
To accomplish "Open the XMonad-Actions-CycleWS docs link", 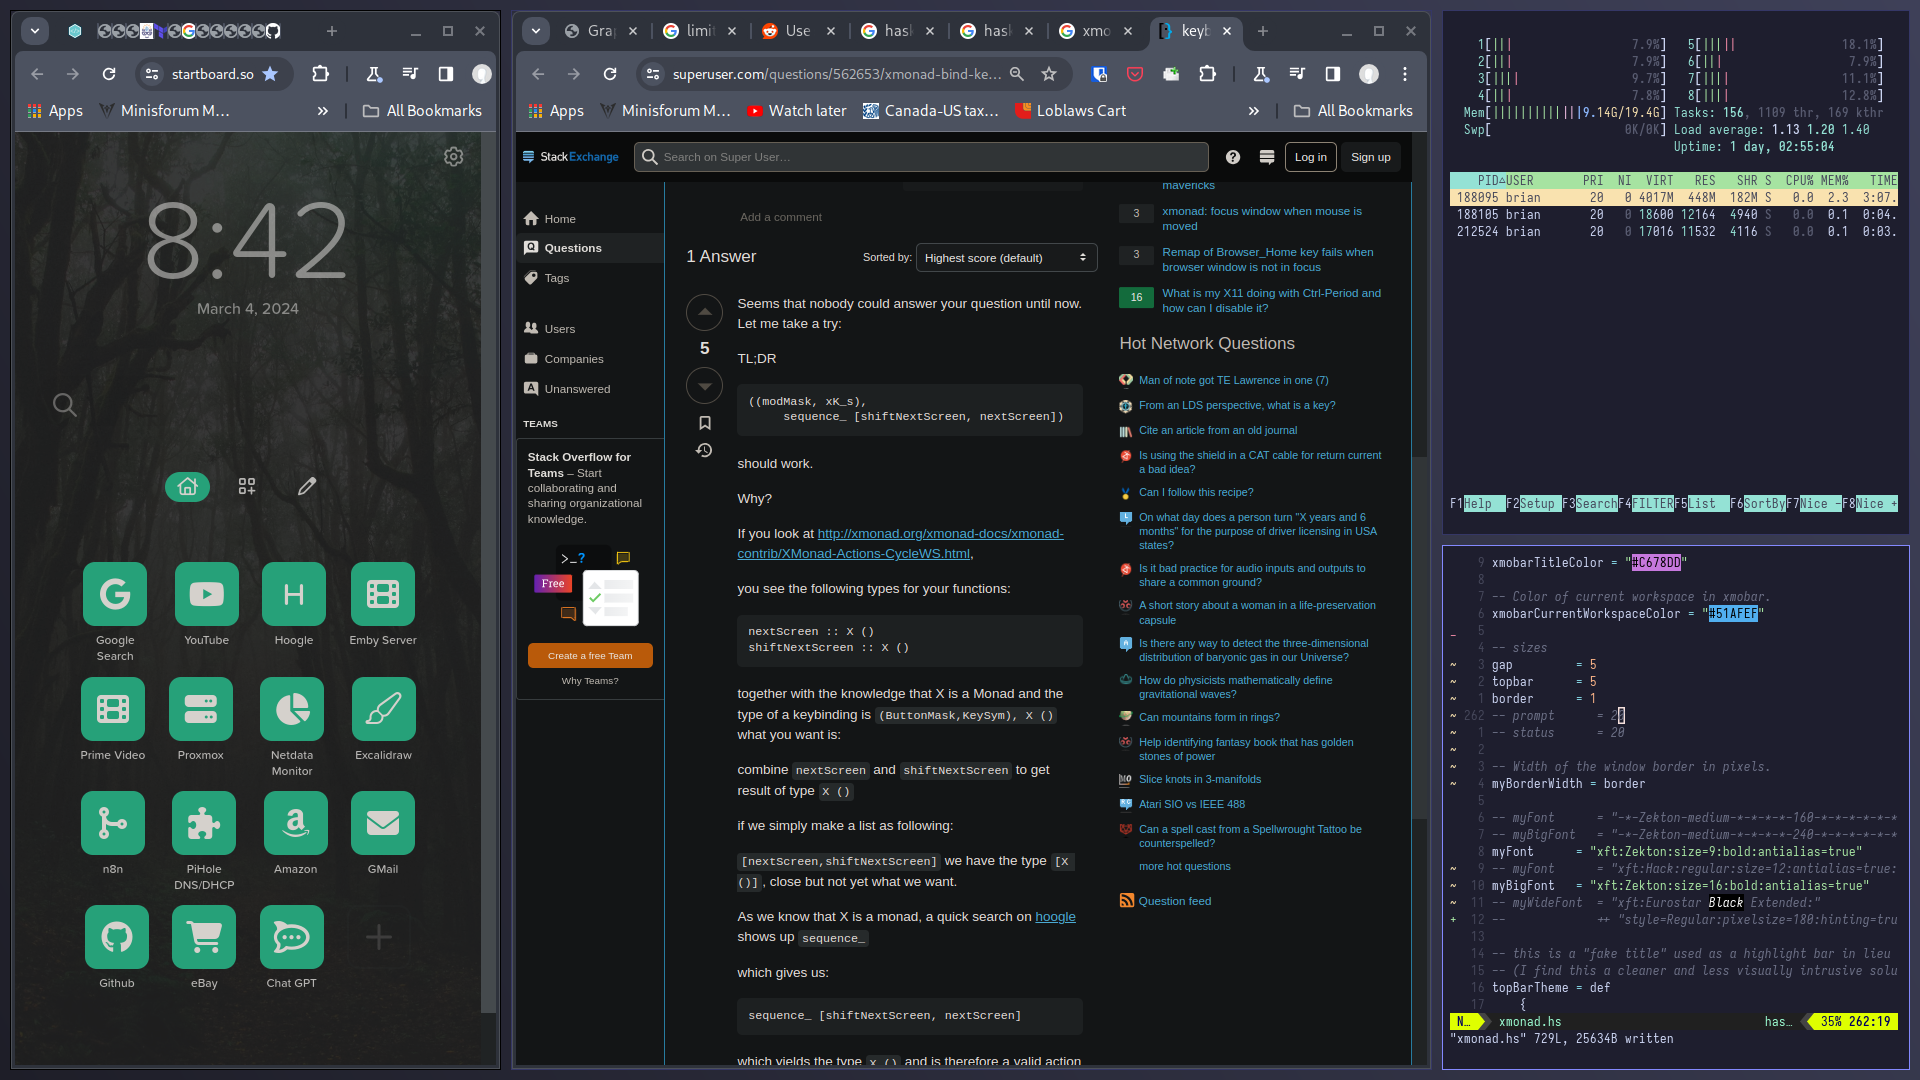I will click(900, 544).
